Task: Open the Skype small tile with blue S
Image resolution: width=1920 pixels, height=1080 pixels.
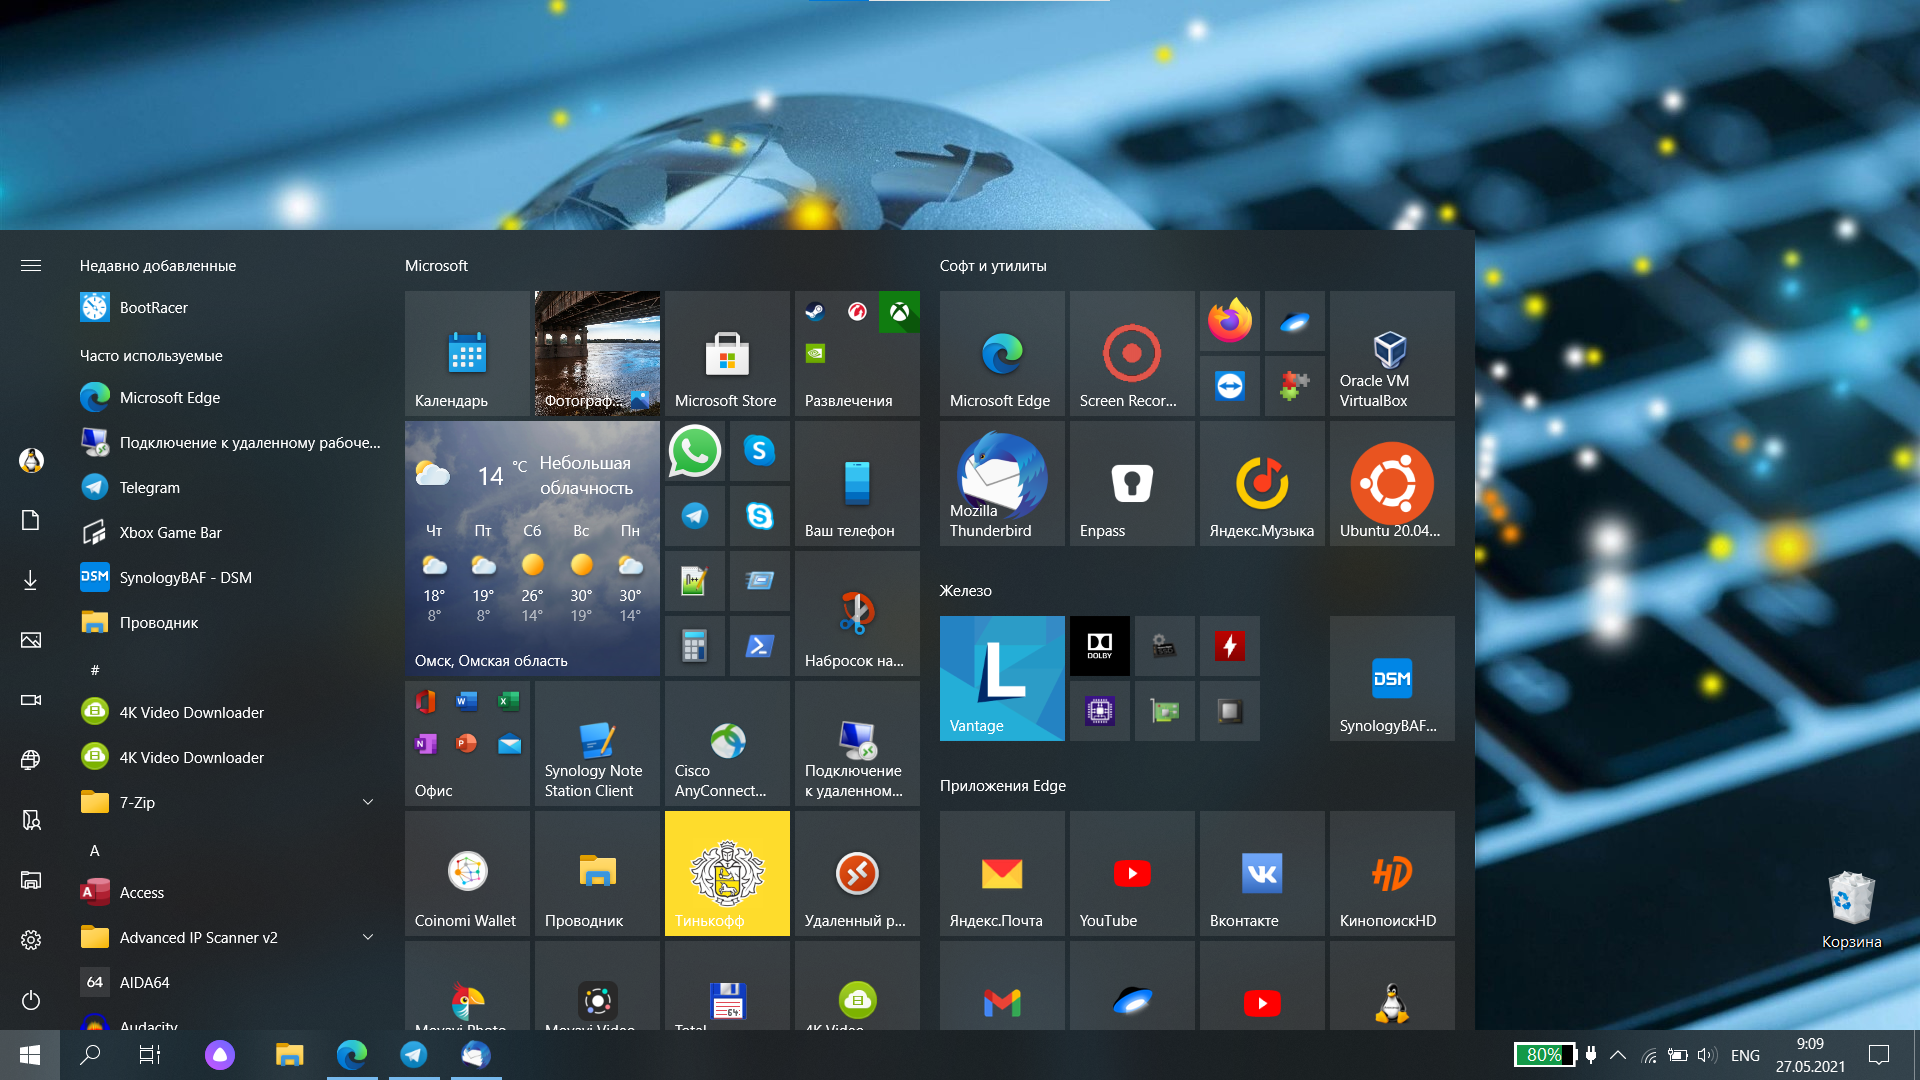Action: tap(760, 451)
